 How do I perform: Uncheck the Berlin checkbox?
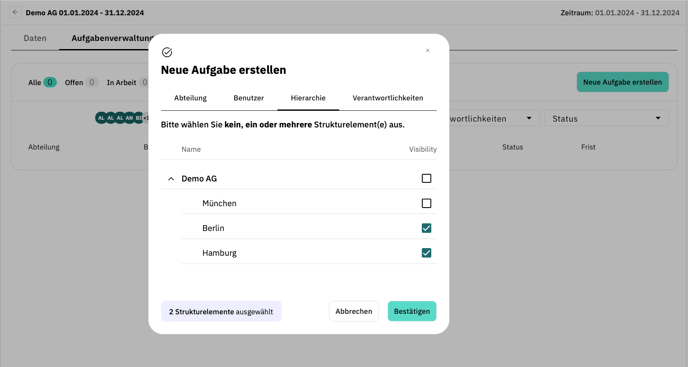426,228
